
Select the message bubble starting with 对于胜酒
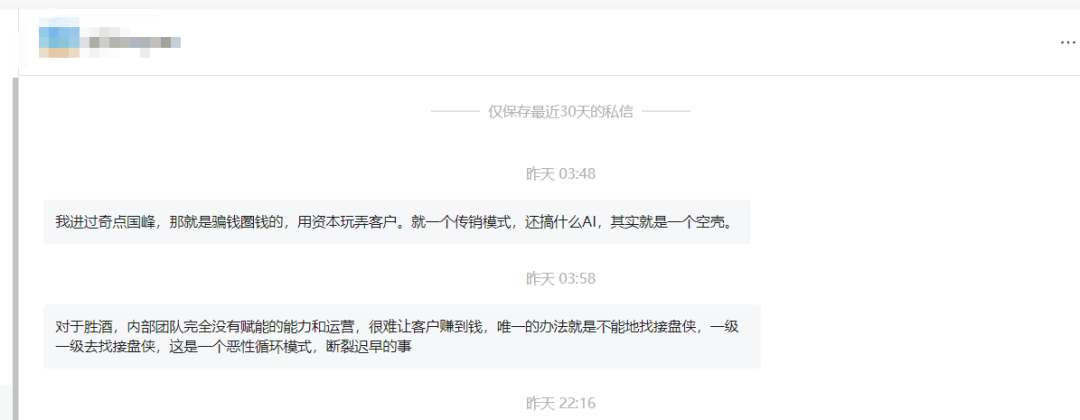(x=402, y=337)
